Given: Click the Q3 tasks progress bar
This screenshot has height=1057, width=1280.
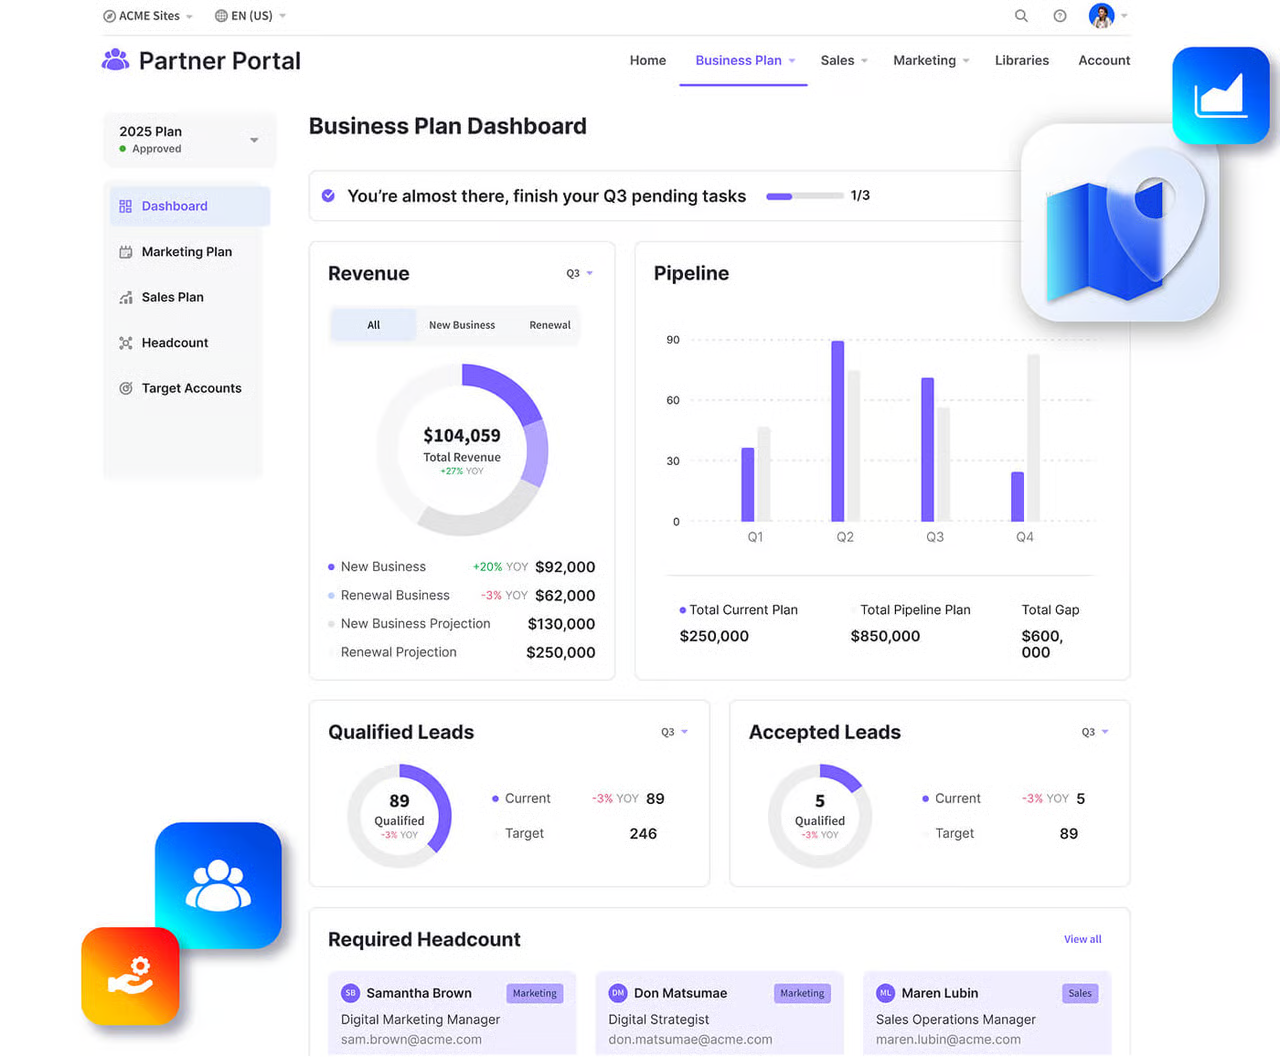Looking at the screenshot, I should tap(804, 196).
